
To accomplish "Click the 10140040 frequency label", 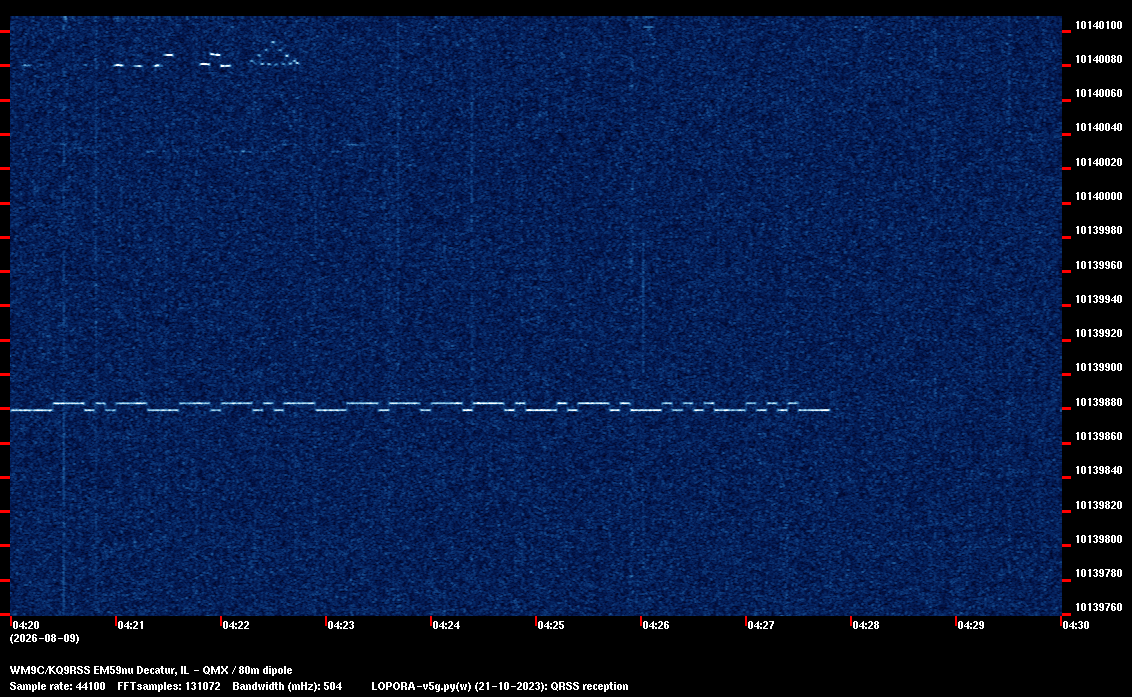I will click(1098, 127).
